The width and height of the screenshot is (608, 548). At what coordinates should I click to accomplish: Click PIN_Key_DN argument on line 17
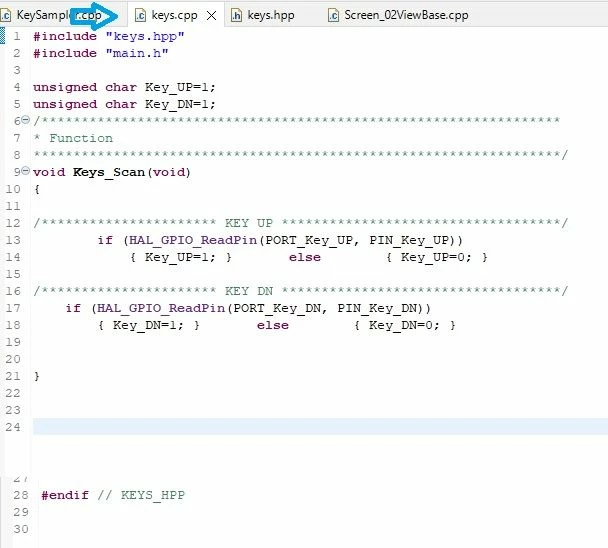point(377,308)
